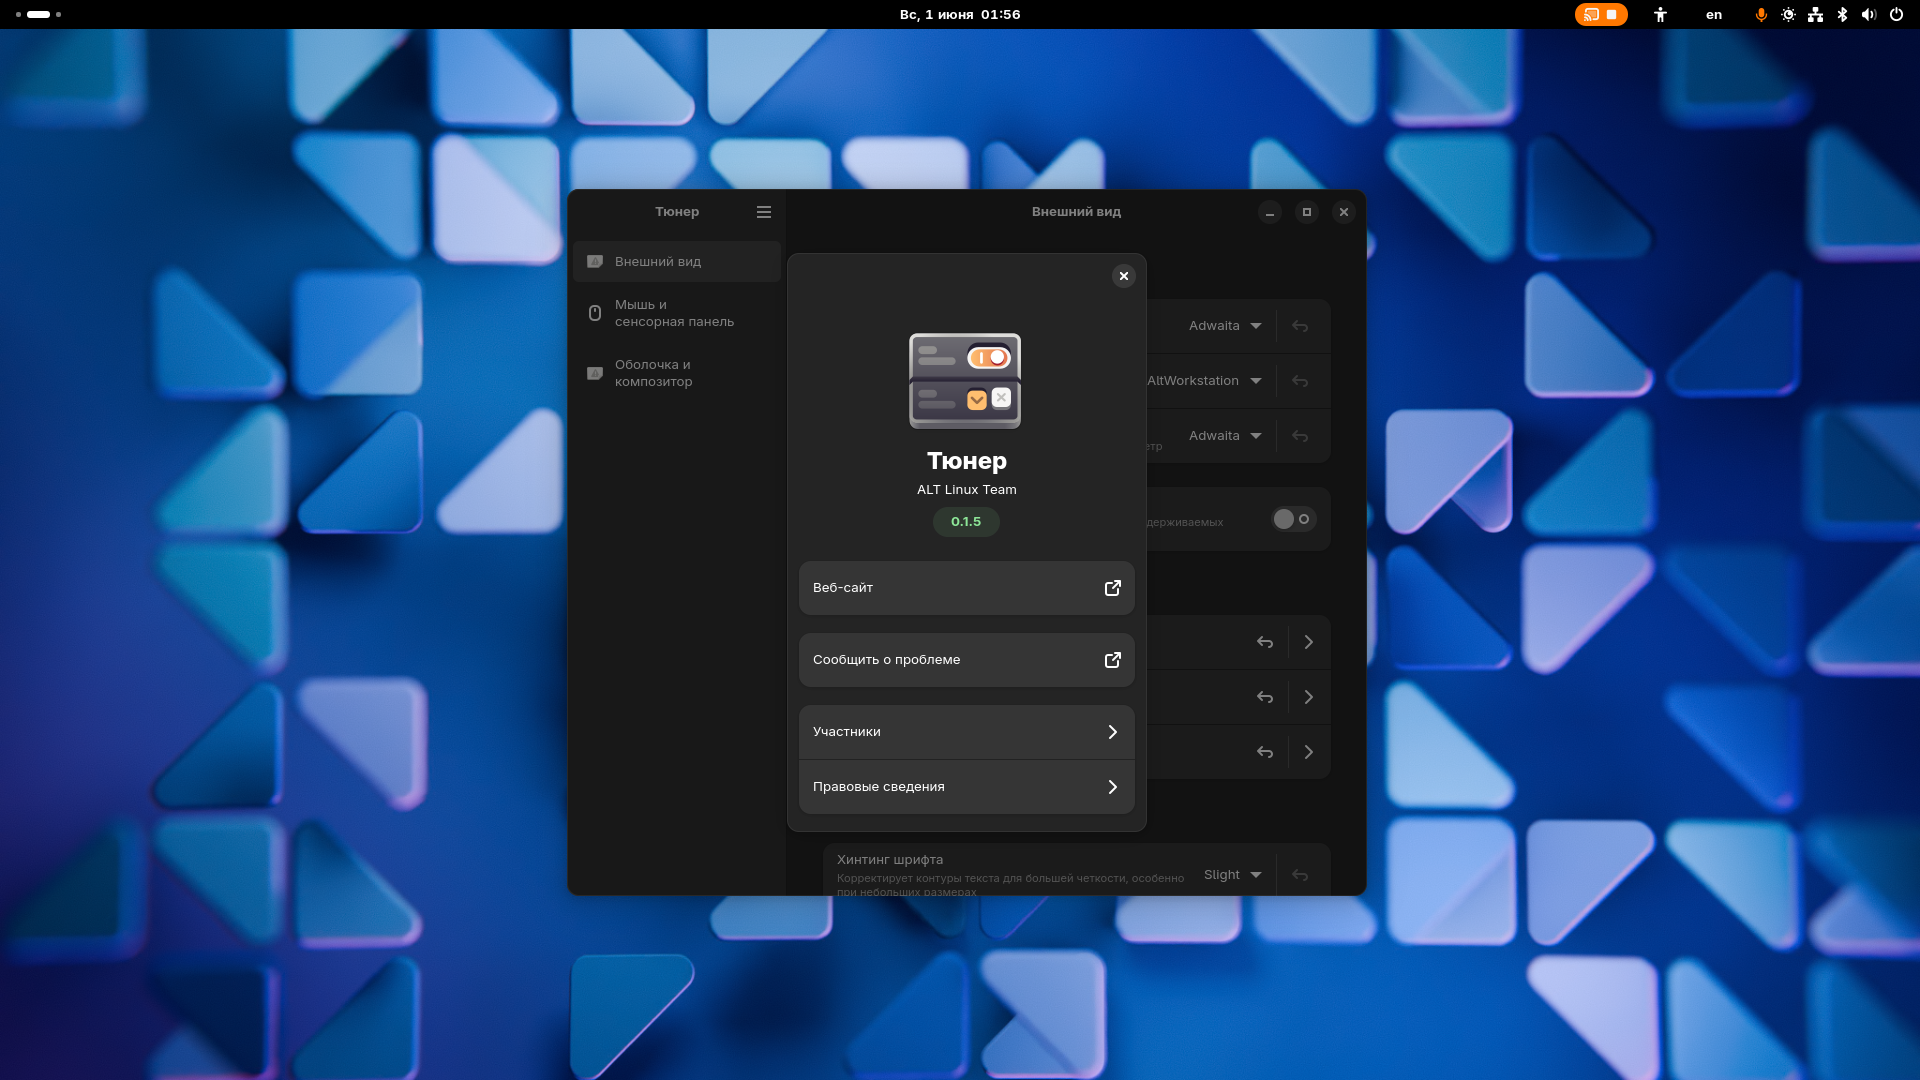This screenshot has height=1080, width=1920.
Task: Select Оболочка и композитор in sidebar
Action: [x=677, y=373]
